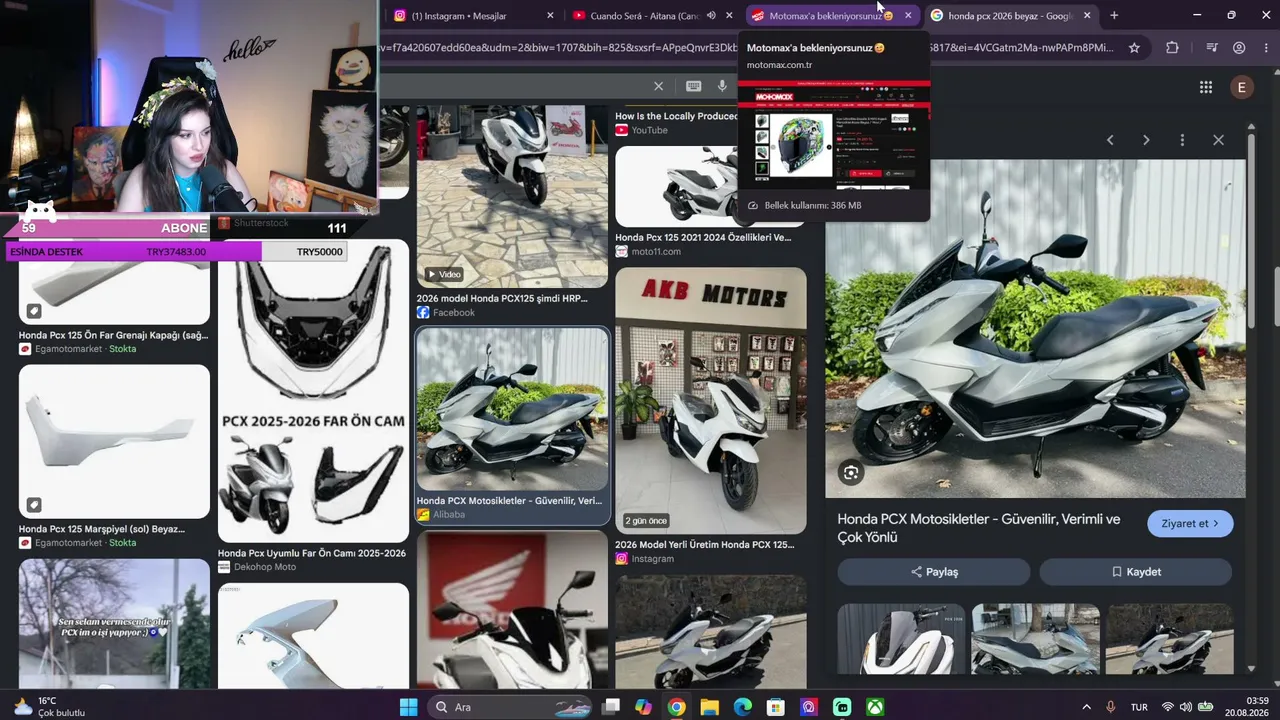Image resolution: width=1280 pixels, height=720 pixels.
Task: Select the honda pcx 2026 beyaz Google tab
Action: (x=1010, y=15)
